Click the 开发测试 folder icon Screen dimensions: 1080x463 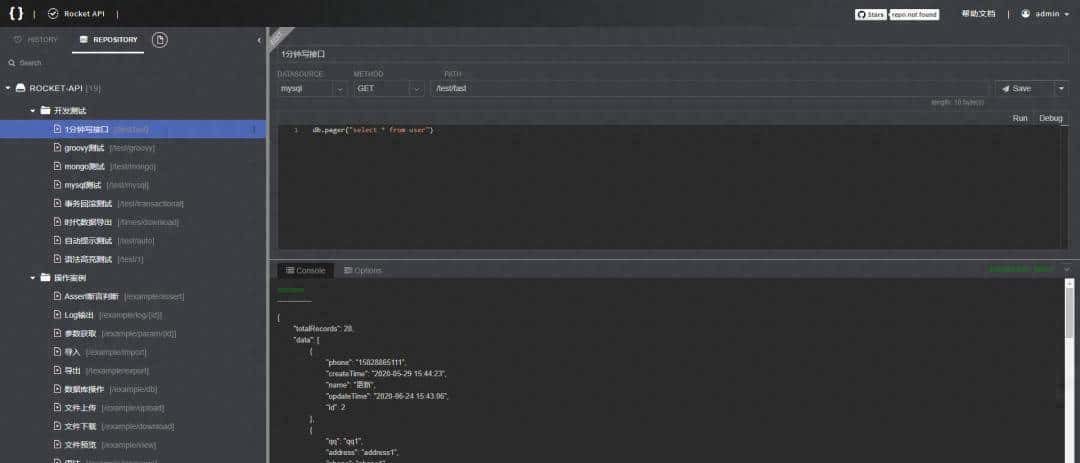45,110
